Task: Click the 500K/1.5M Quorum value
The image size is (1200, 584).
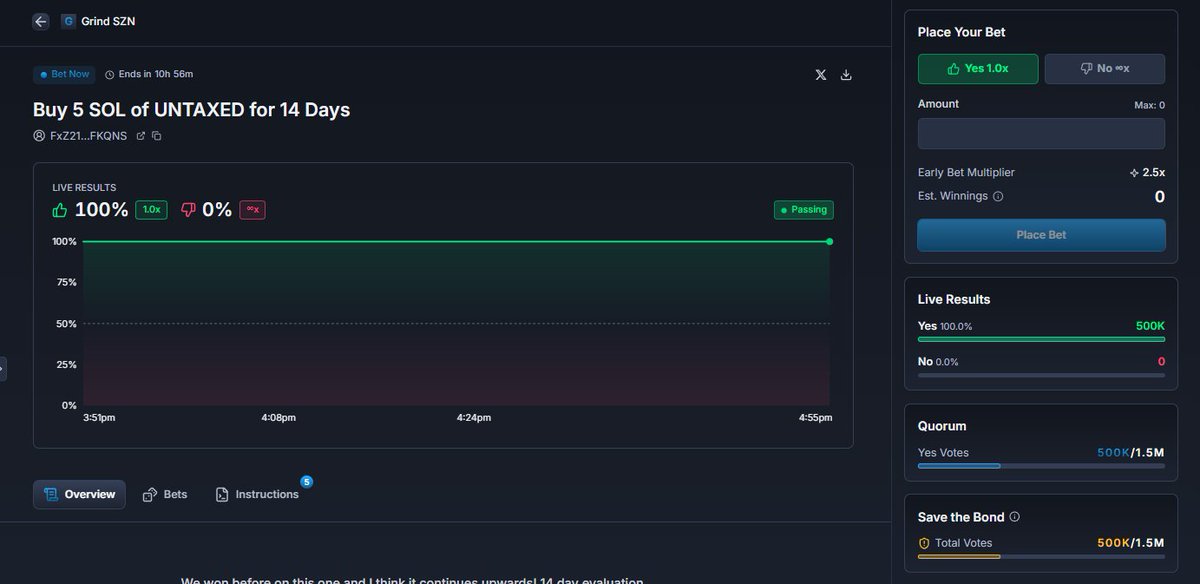Action: pyautogui.click(x=1131, y=453)
